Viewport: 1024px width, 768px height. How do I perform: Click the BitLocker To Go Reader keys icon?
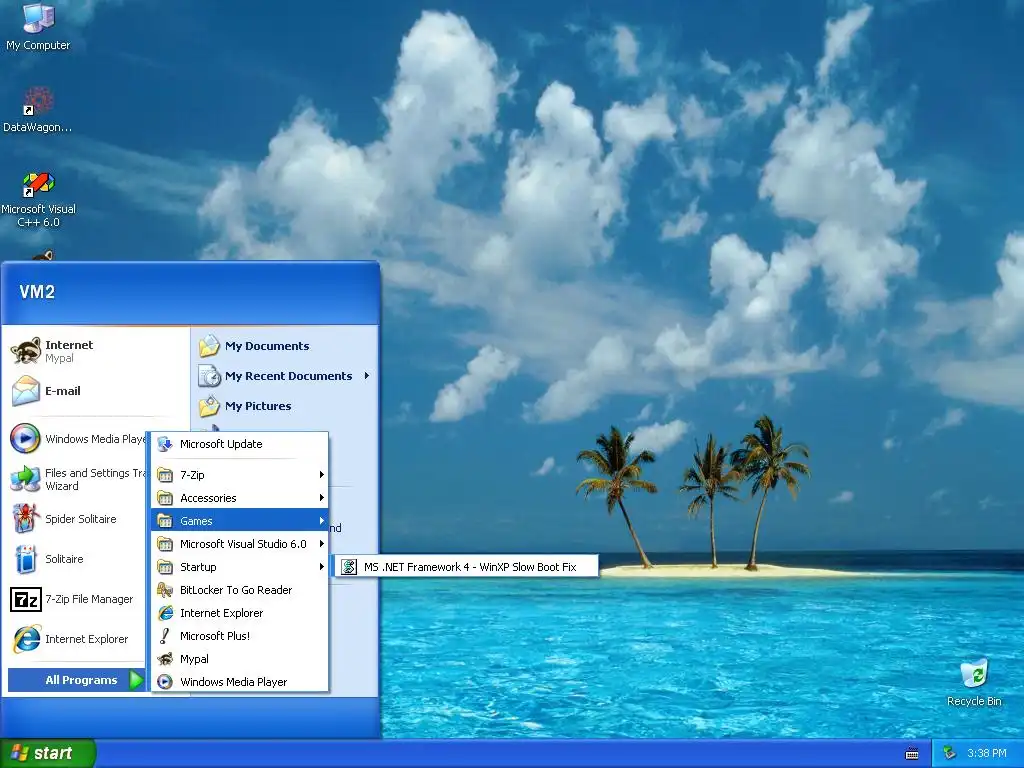coord(165,590)
